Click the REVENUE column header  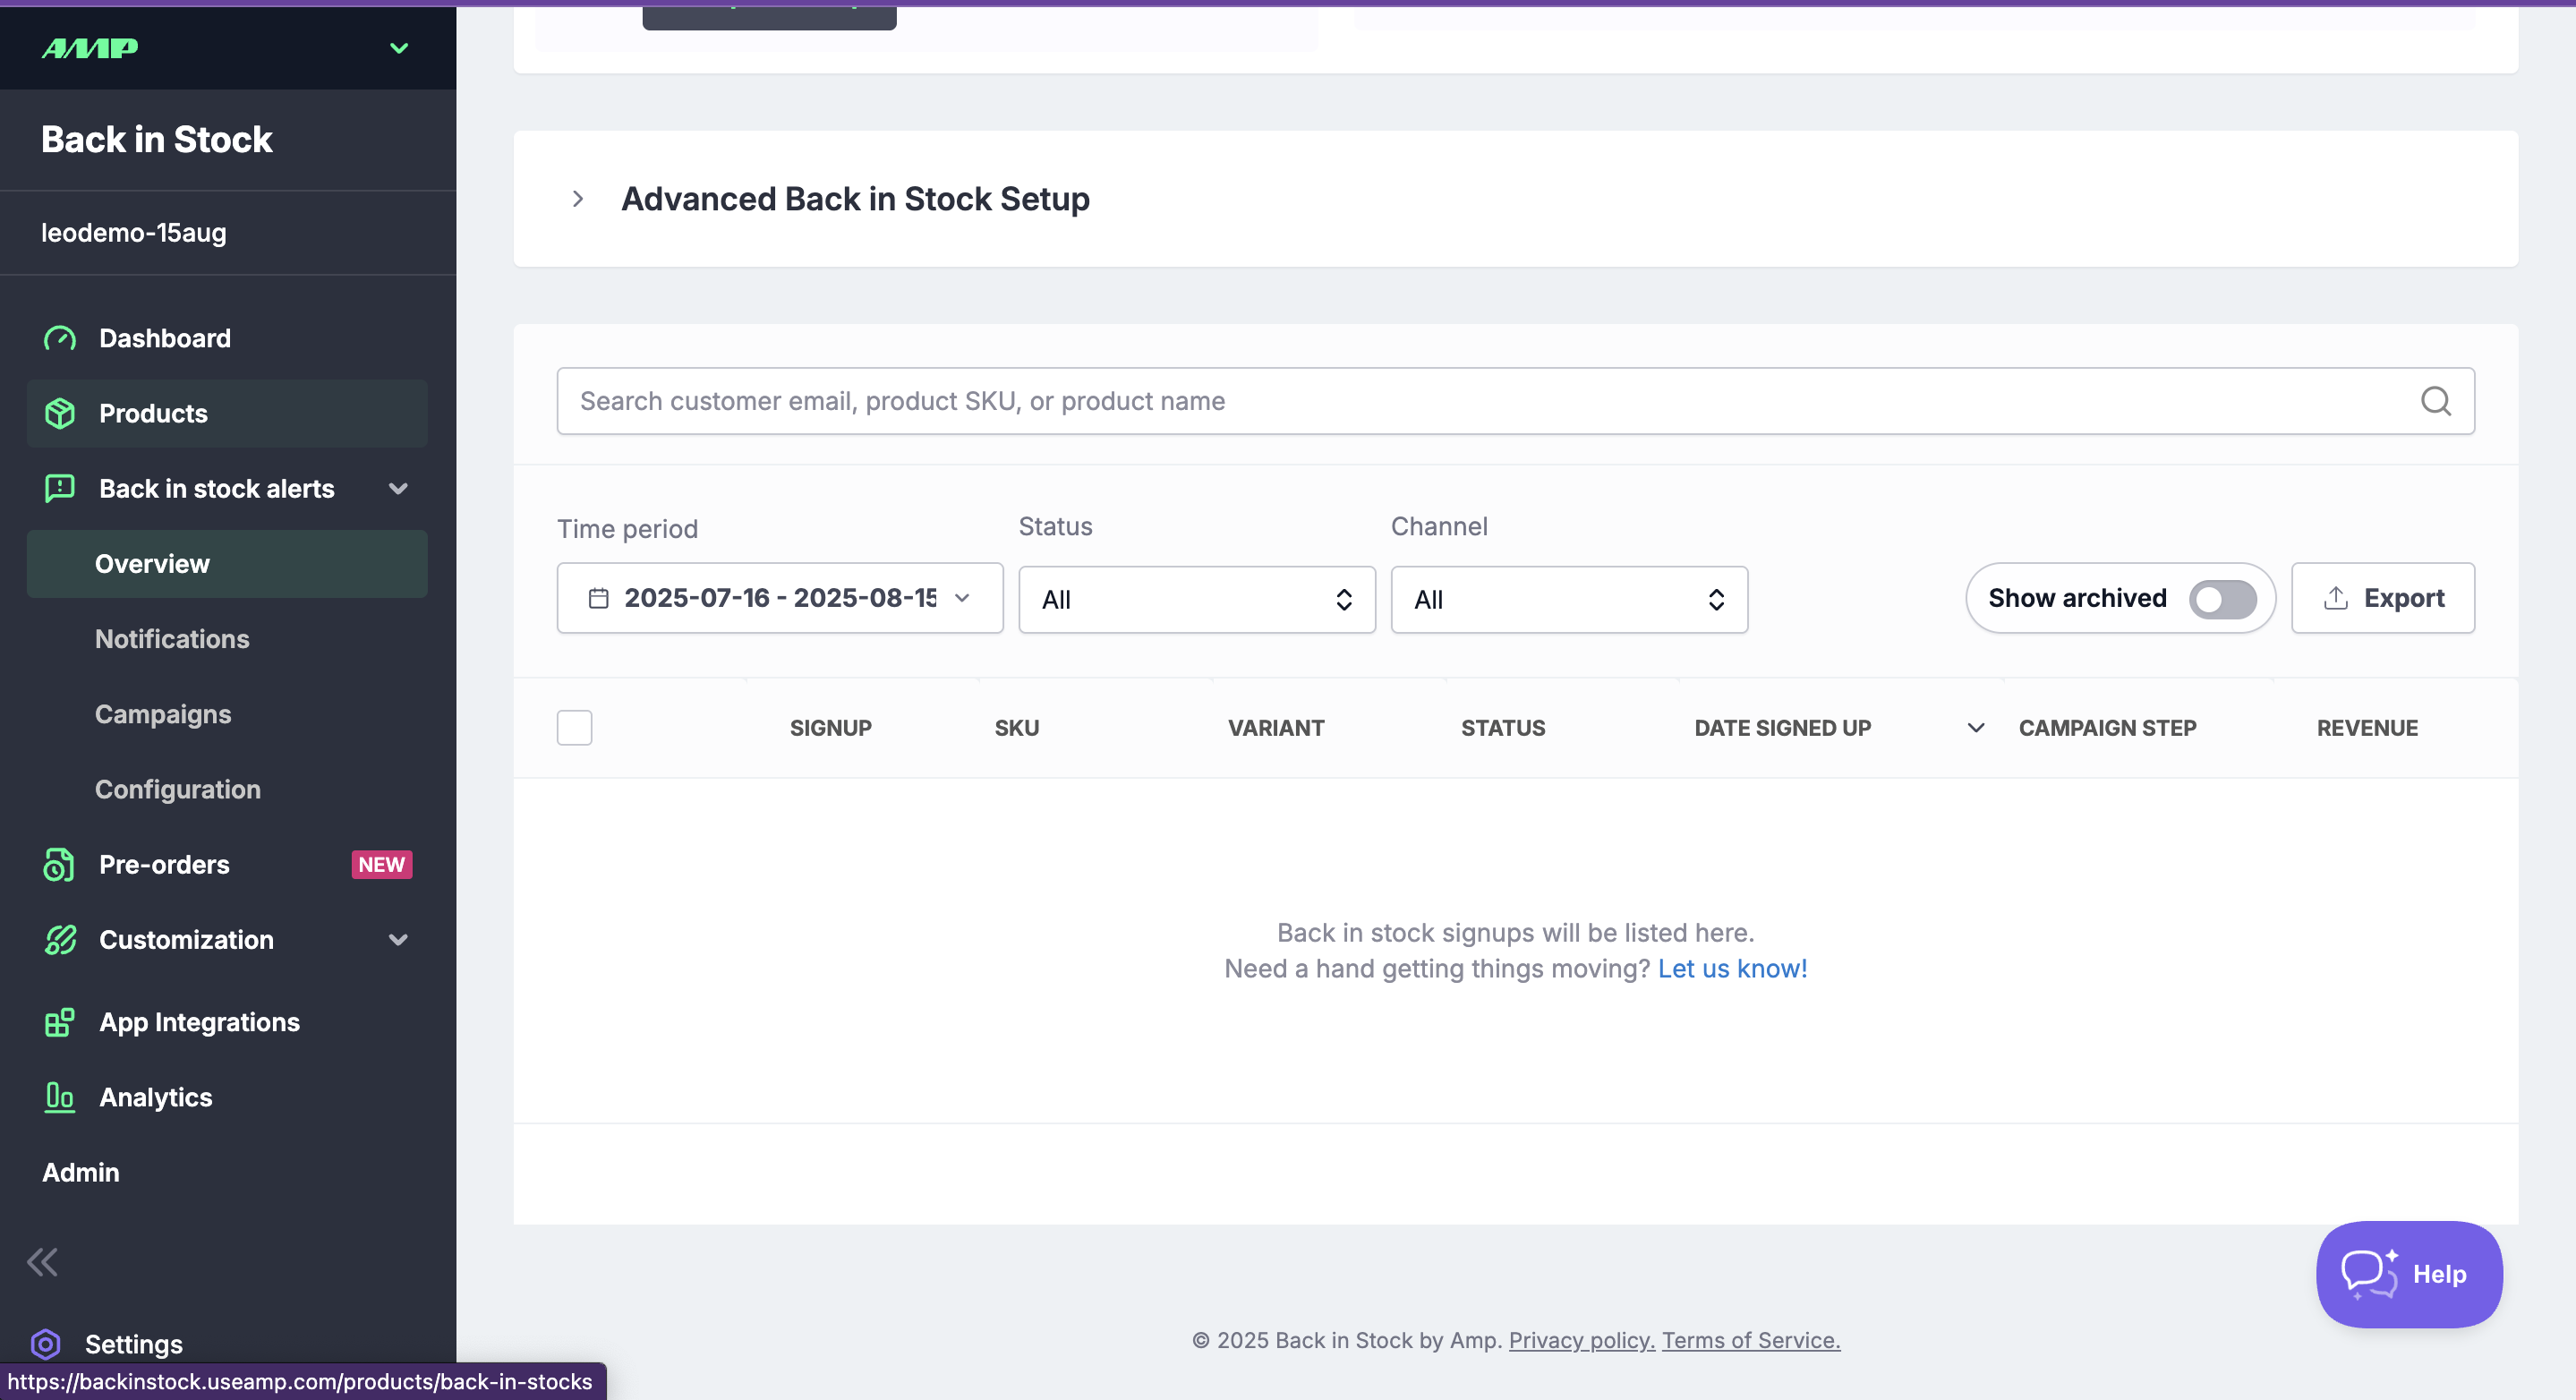tap(2367, 728)
